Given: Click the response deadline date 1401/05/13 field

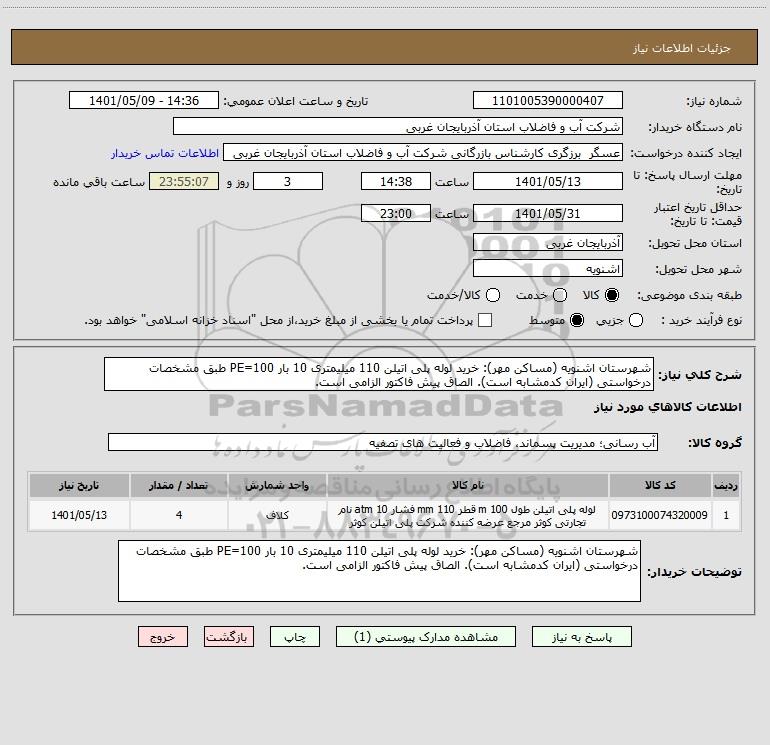Looking at the screenshot, I should click(x=548, y=181).
